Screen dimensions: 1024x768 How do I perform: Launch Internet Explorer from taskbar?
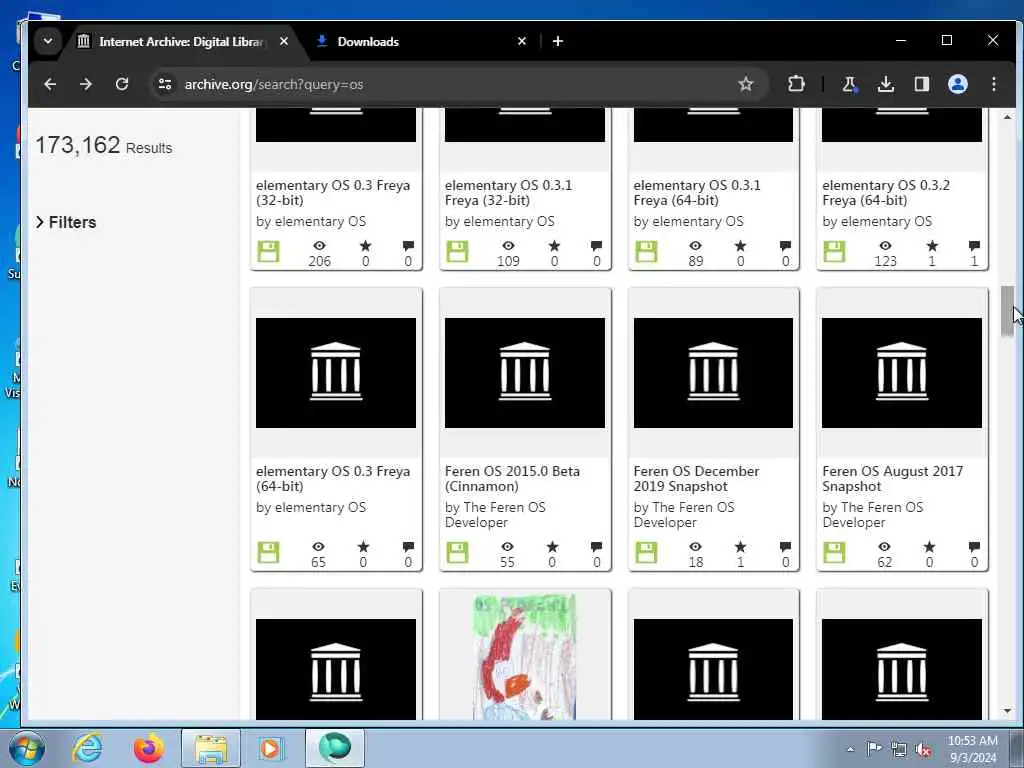tap(88, 748)
